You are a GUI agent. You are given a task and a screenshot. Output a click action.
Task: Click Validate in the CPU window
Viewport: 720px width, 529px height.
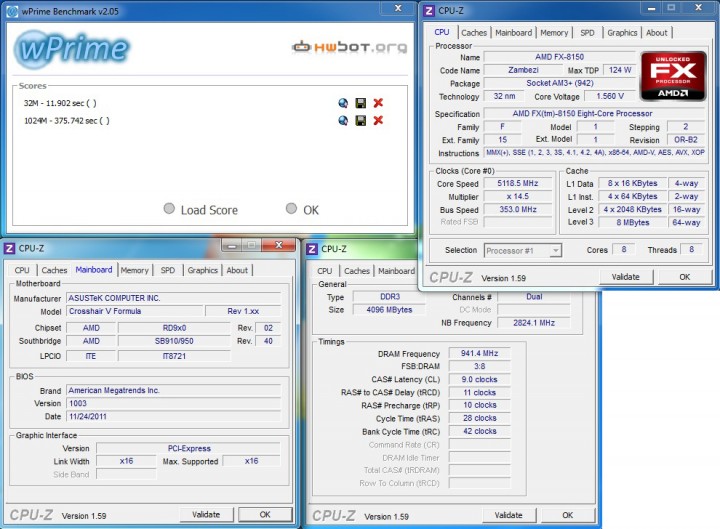pyautogui.click(x=625, y=277)
